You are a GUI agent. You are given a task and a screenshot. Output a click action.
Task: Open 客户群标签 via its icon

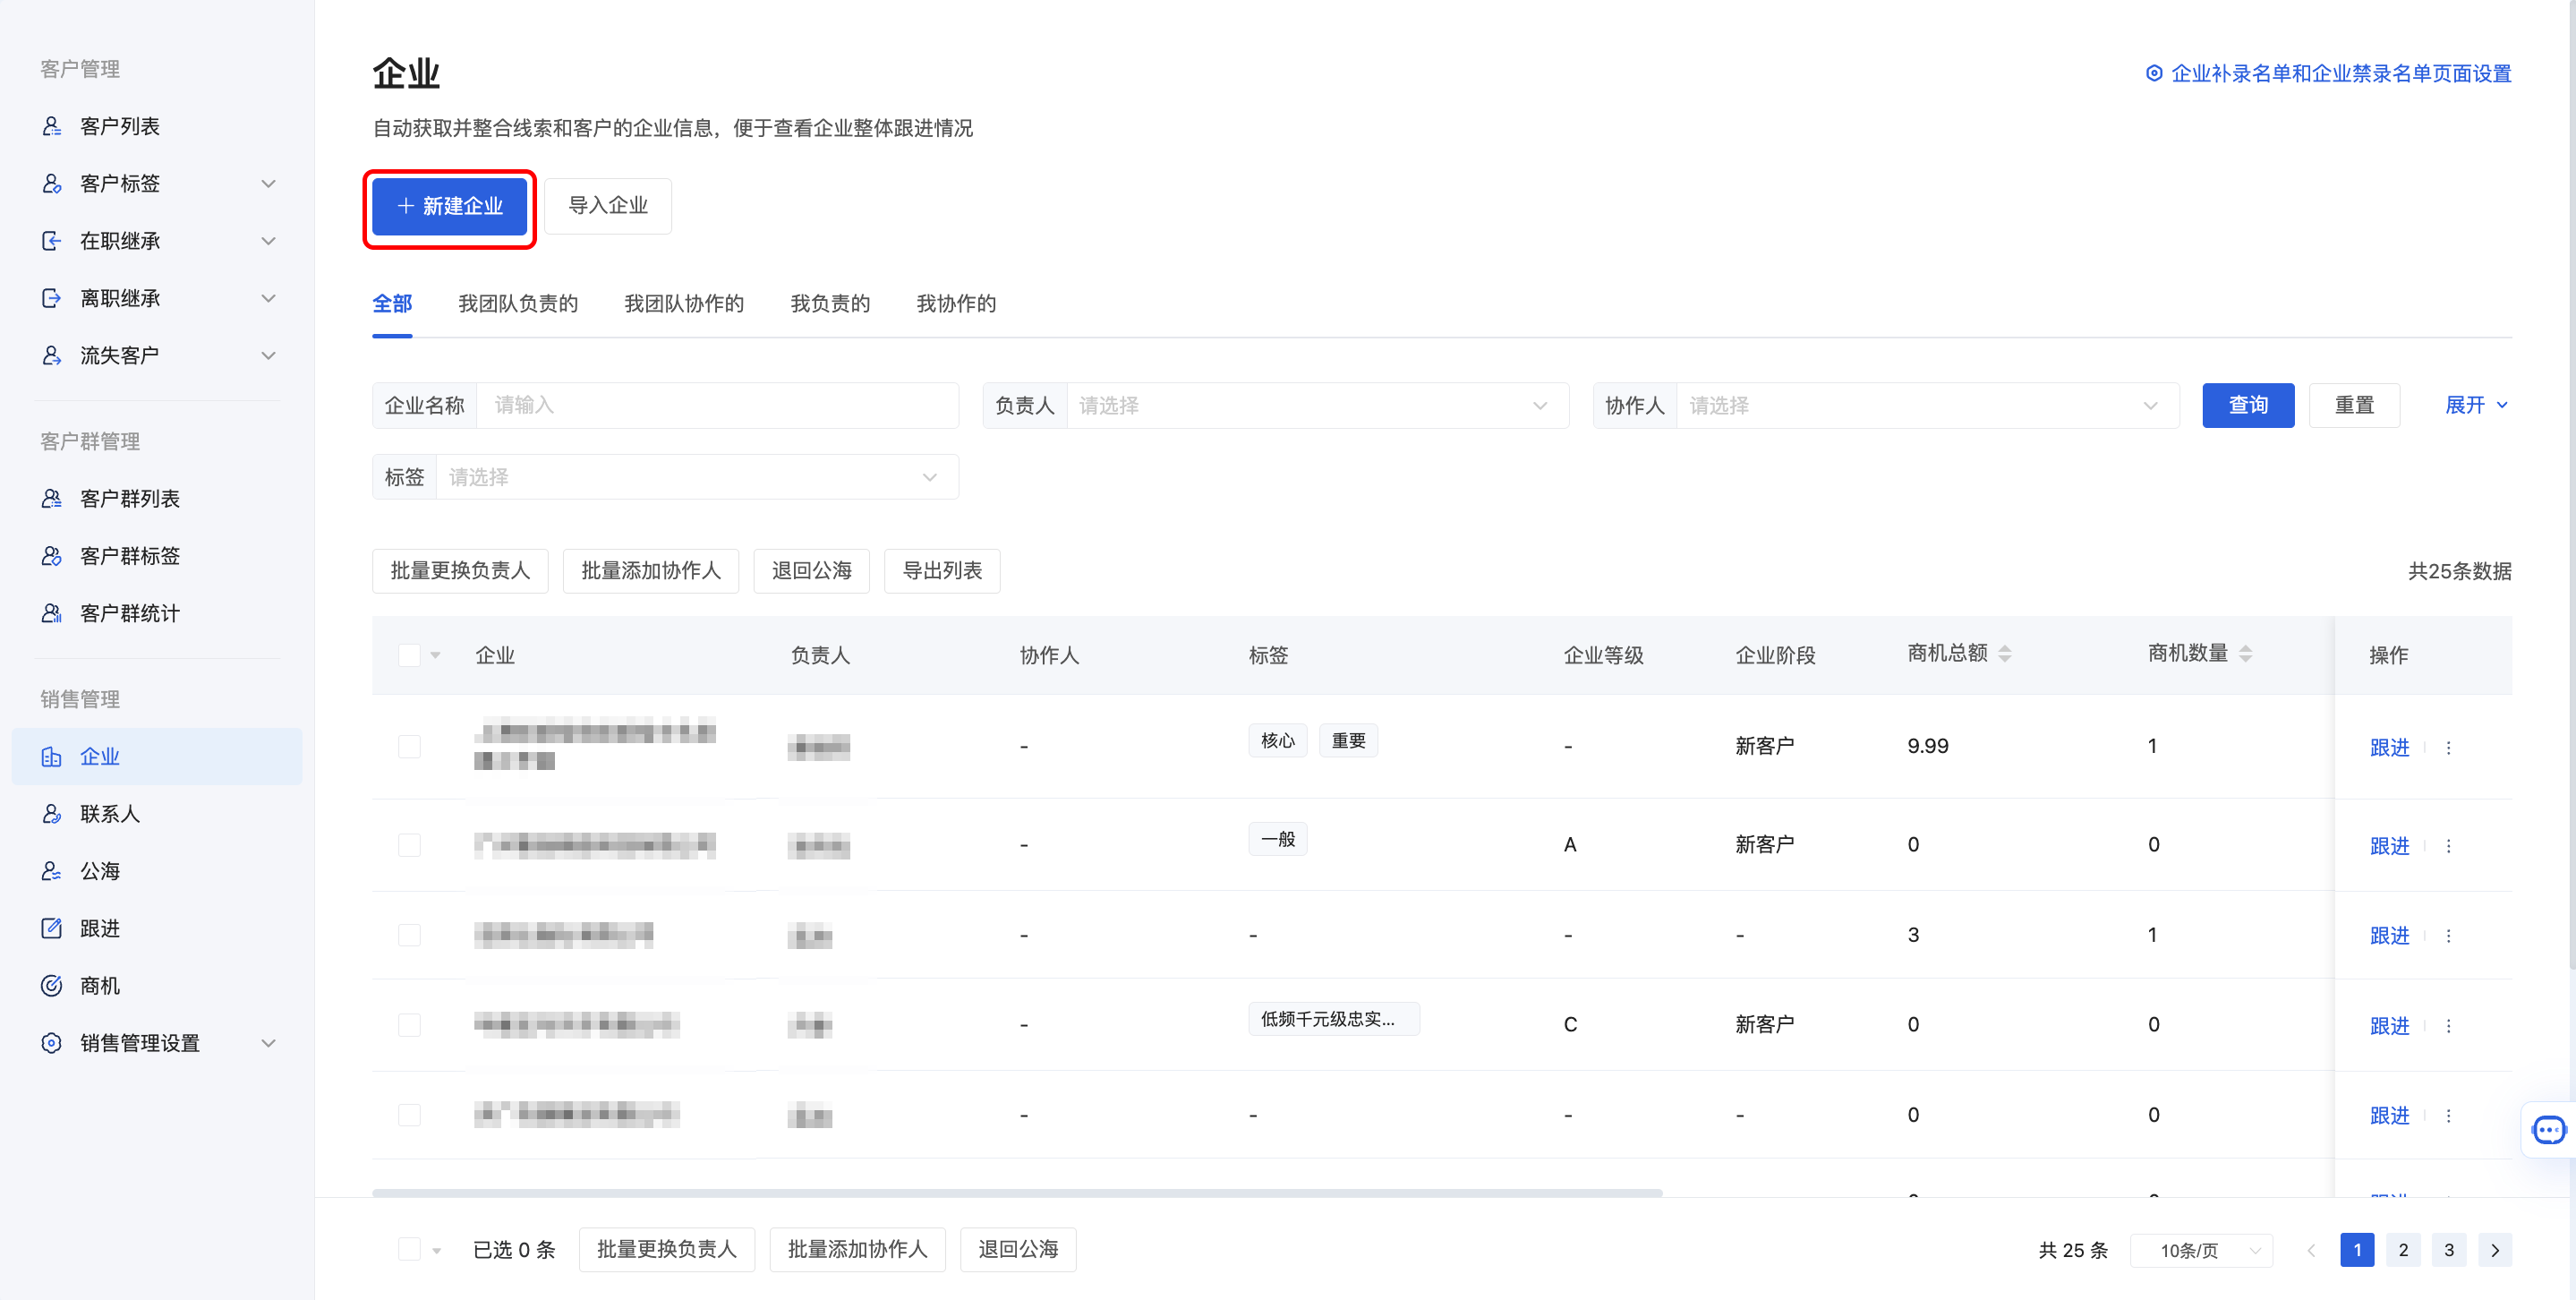(52, 555)
